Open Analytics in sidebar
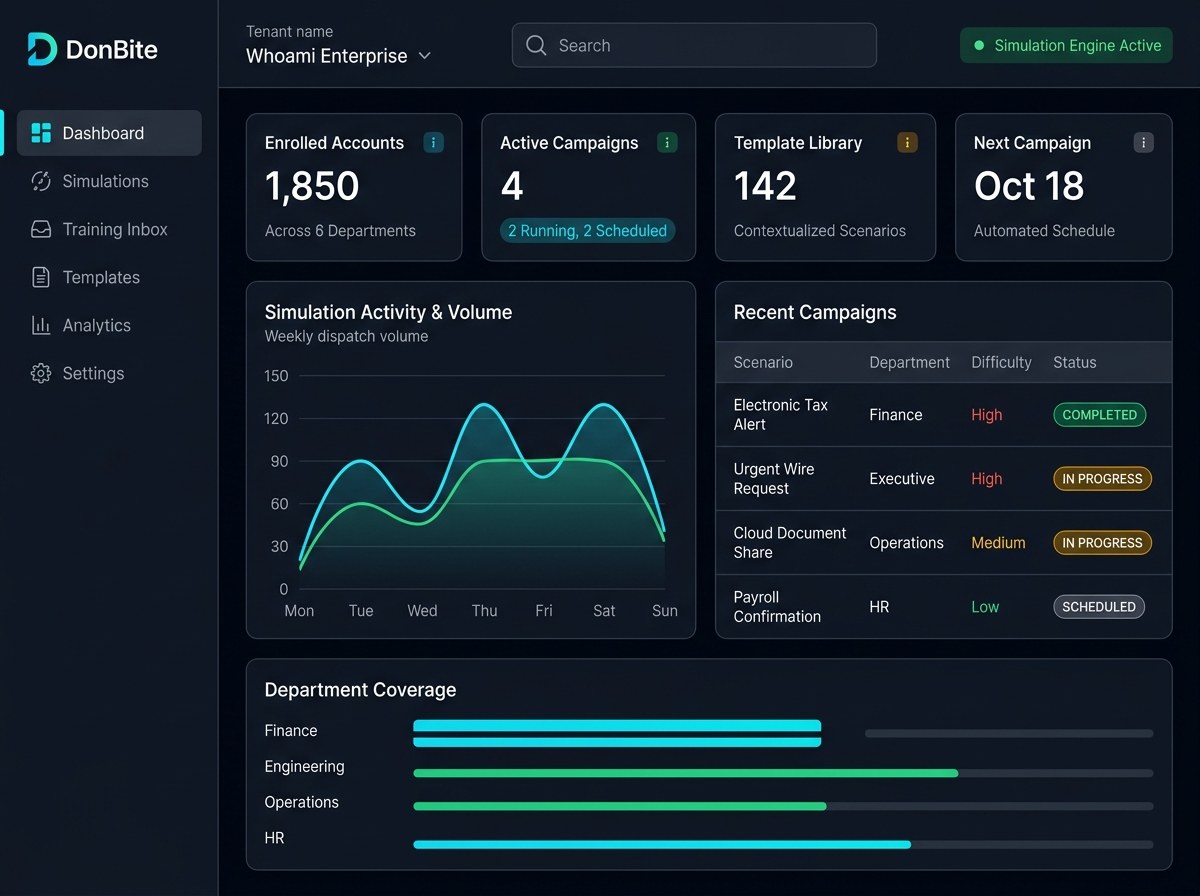The height and width of the screenshot is (896, 1200). click(x=109, y=325)
